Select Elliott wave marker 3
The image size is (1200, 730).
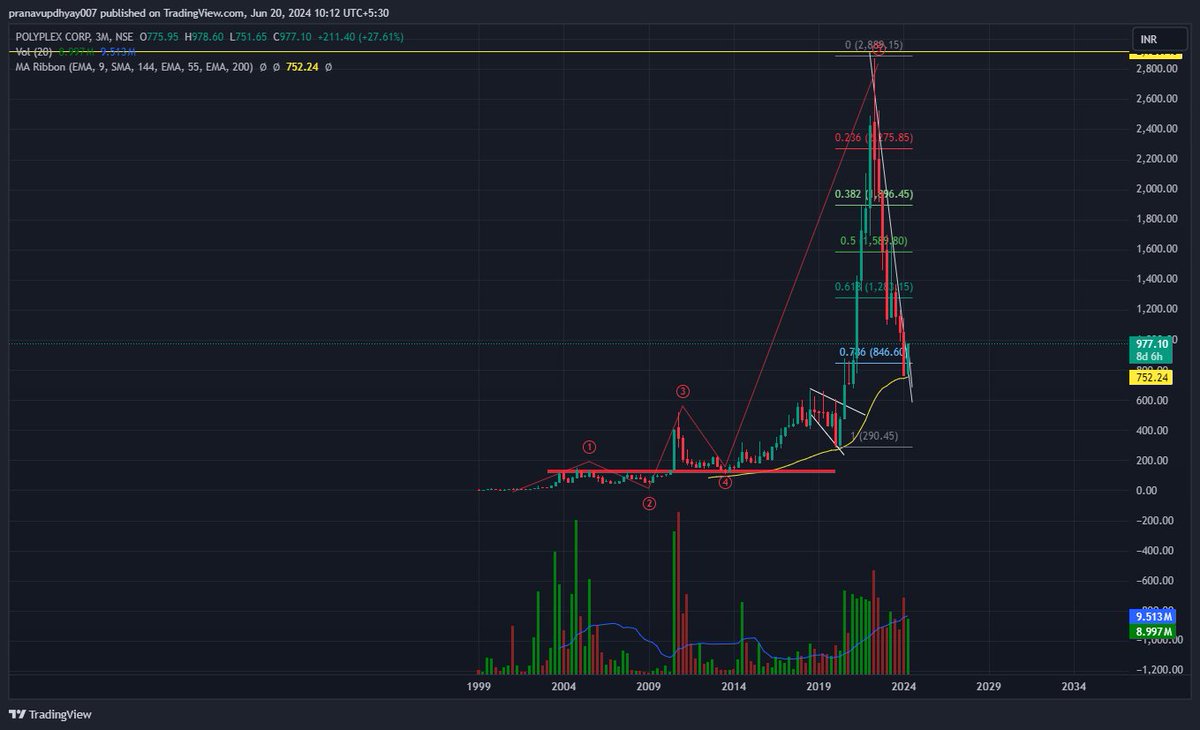coord(682,391)
